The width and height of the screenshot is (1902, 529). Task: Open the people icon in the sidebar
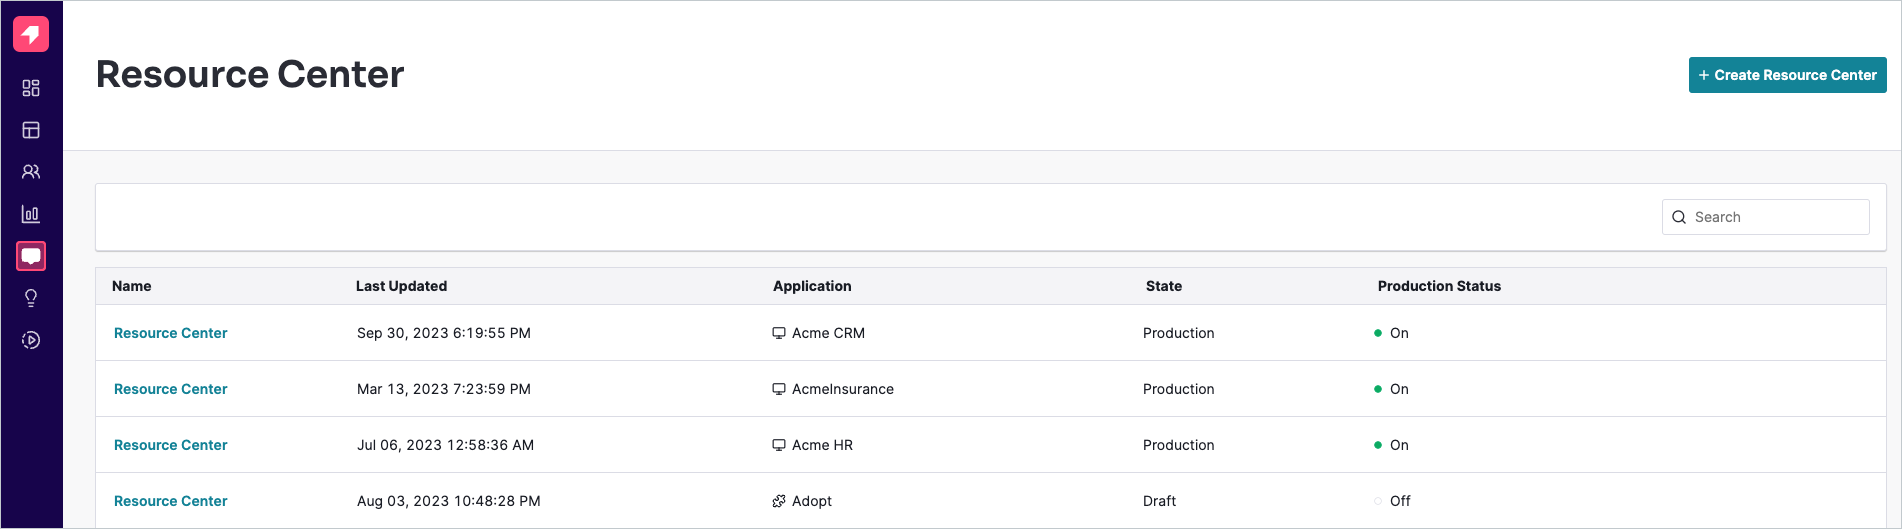tap(31, 172)
